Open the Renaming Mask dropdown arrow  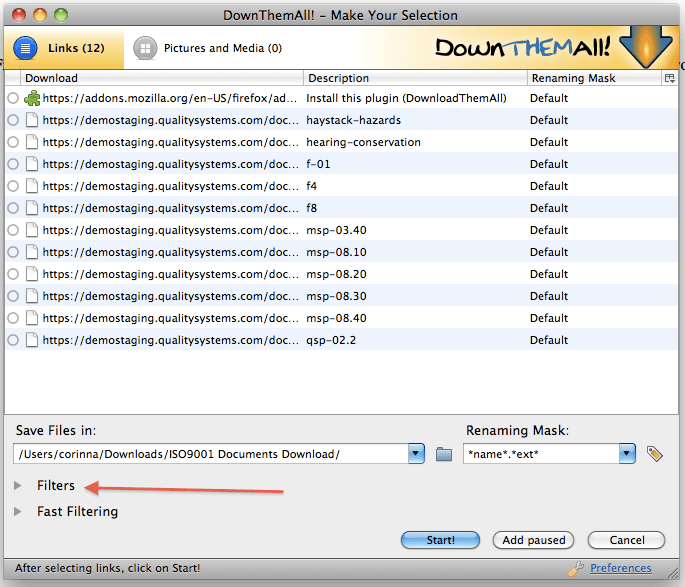627,454
